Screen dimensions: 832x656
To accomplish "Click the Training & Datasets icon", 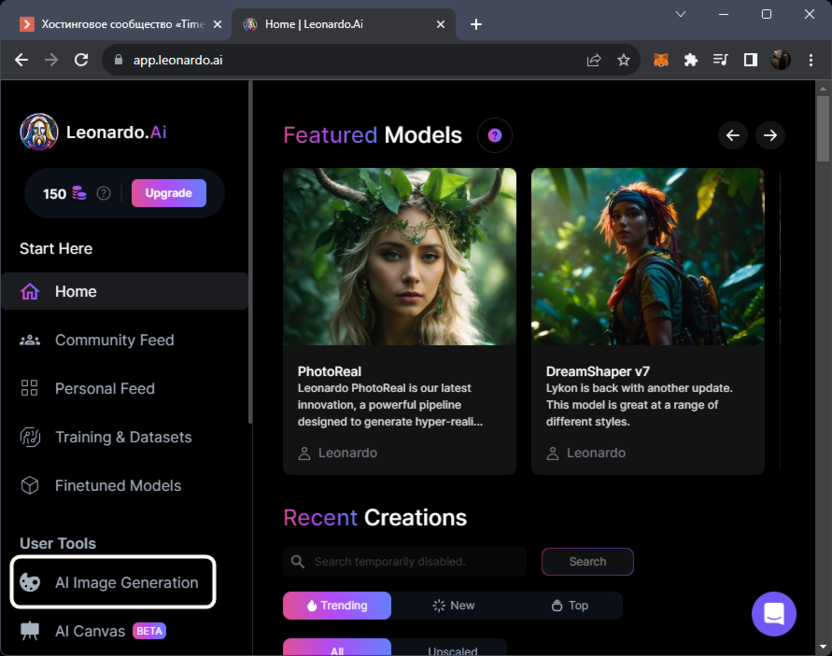I will point(30,437).
